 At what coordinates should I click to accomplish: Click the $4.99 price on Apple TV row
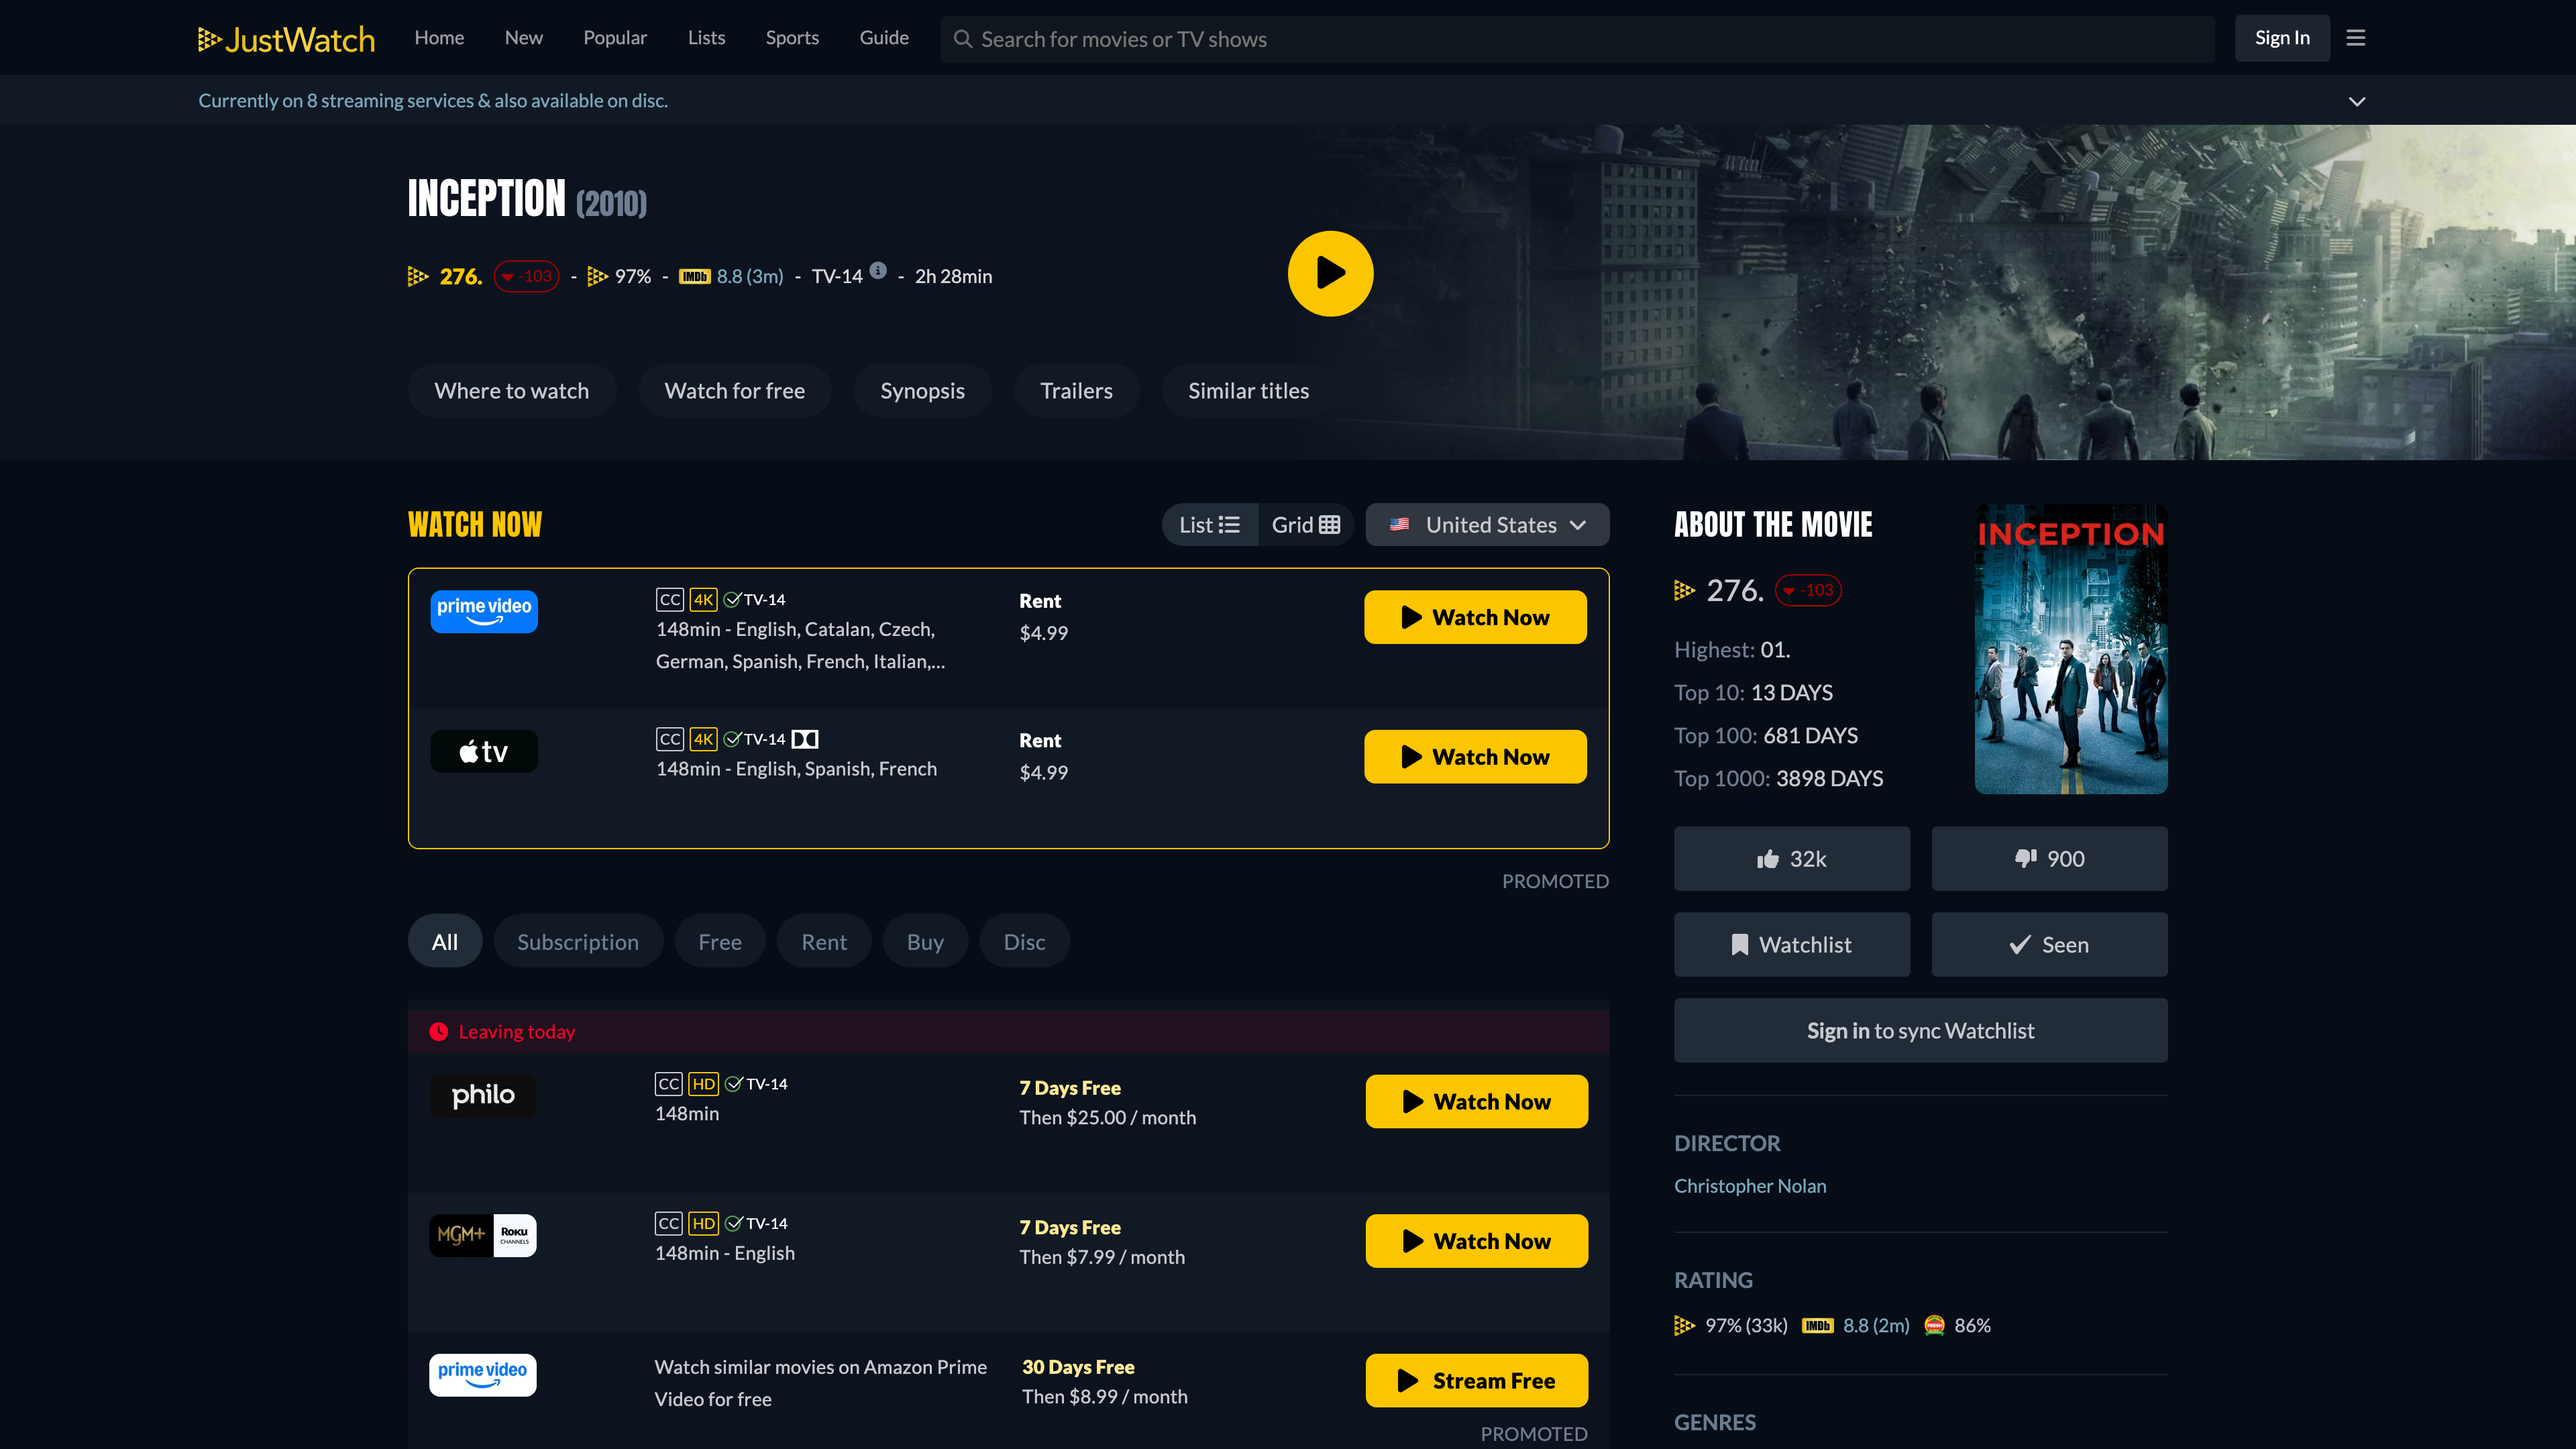[x=1043, y=772]
